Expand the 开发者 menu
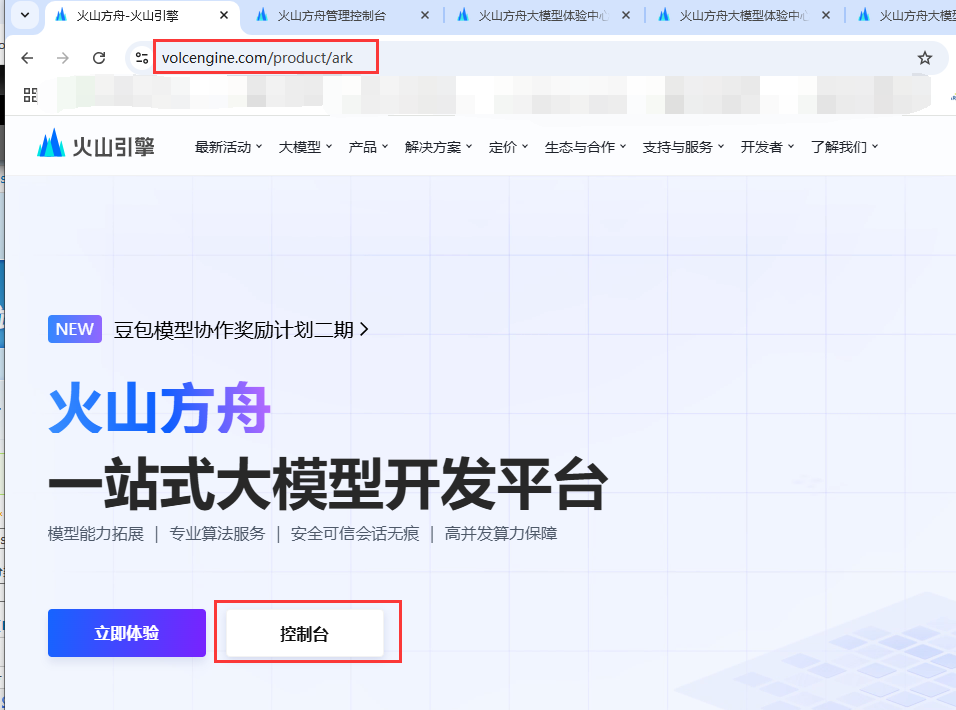The height and width of the screenshot is (710, 956). tap(767, 147)
